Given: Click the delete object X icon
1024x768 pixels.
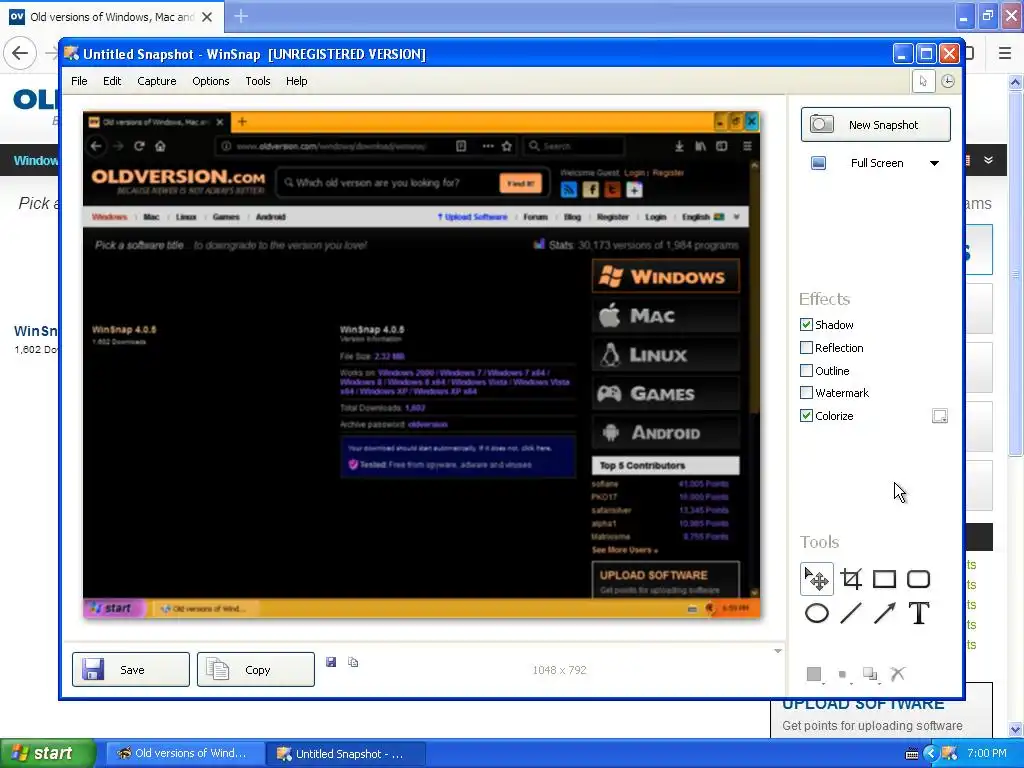Looking at the screenshot, I should coord(898,674).
